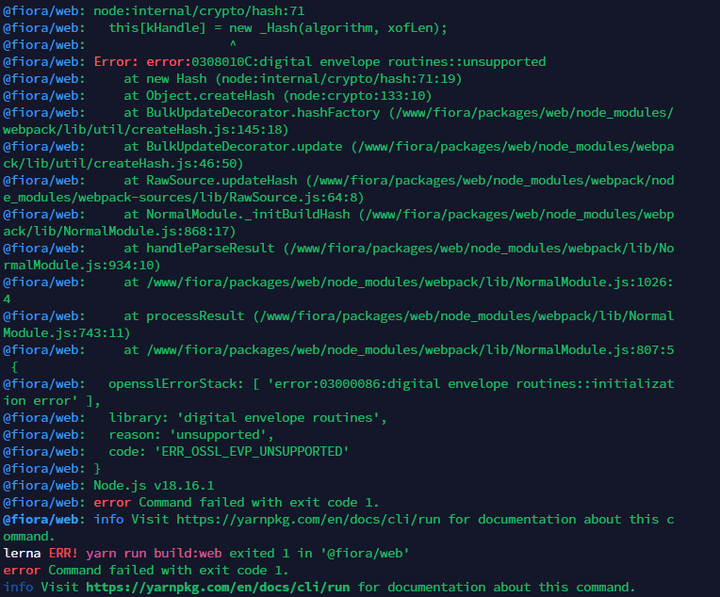Click 'Object.createHash (node:crypto:133:10)' line
The height and width of the screenshot is (597, 720).
289,96
